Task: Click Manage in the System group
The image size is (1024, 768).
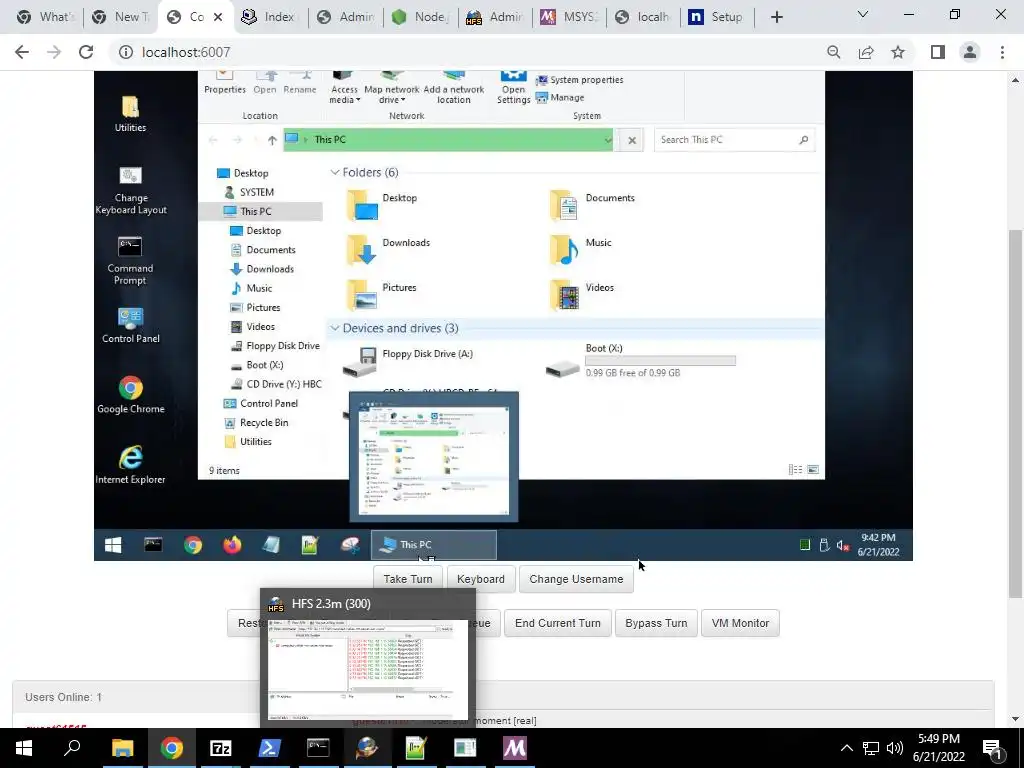Action: [560, 97]
